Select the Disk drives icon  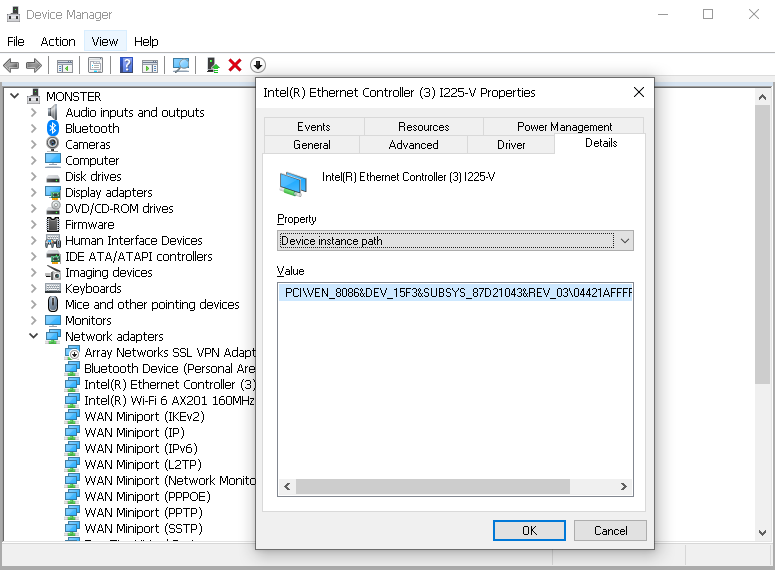point(53,177)
